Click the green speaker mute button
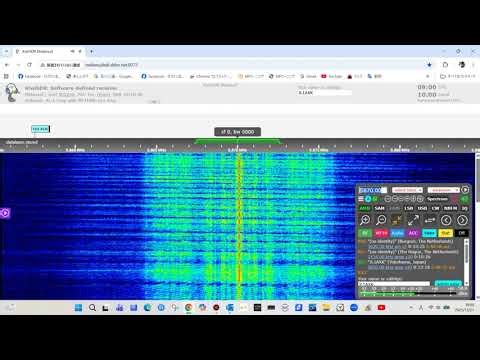 (464, 199)
